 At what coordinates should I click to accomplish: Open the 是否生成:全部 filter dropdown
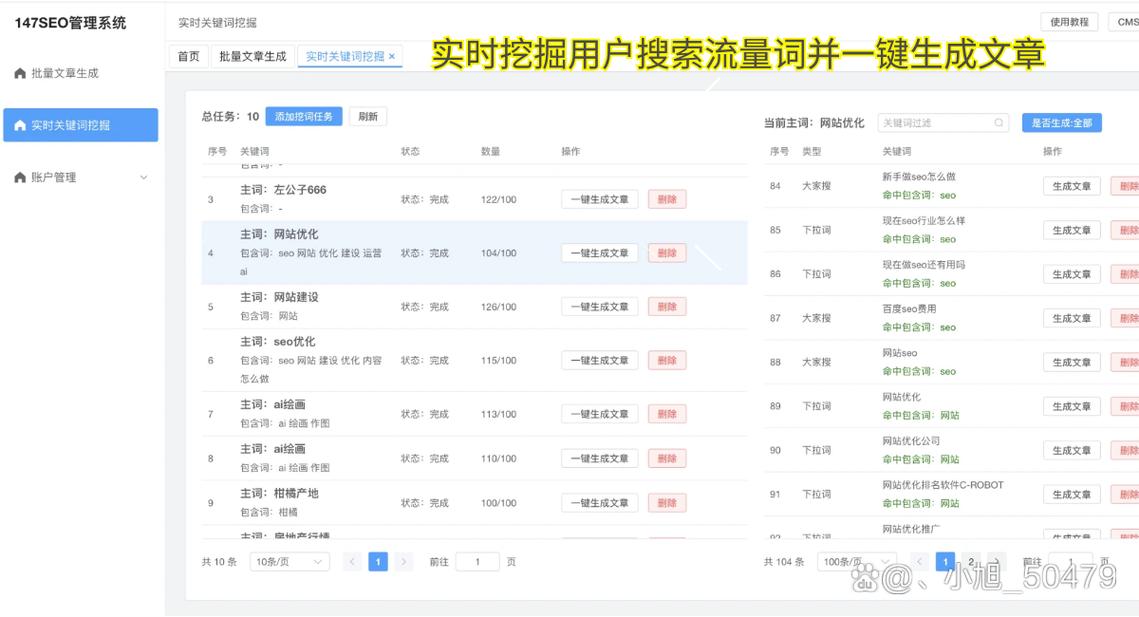pyautogui.click(x=1061, y=123)
